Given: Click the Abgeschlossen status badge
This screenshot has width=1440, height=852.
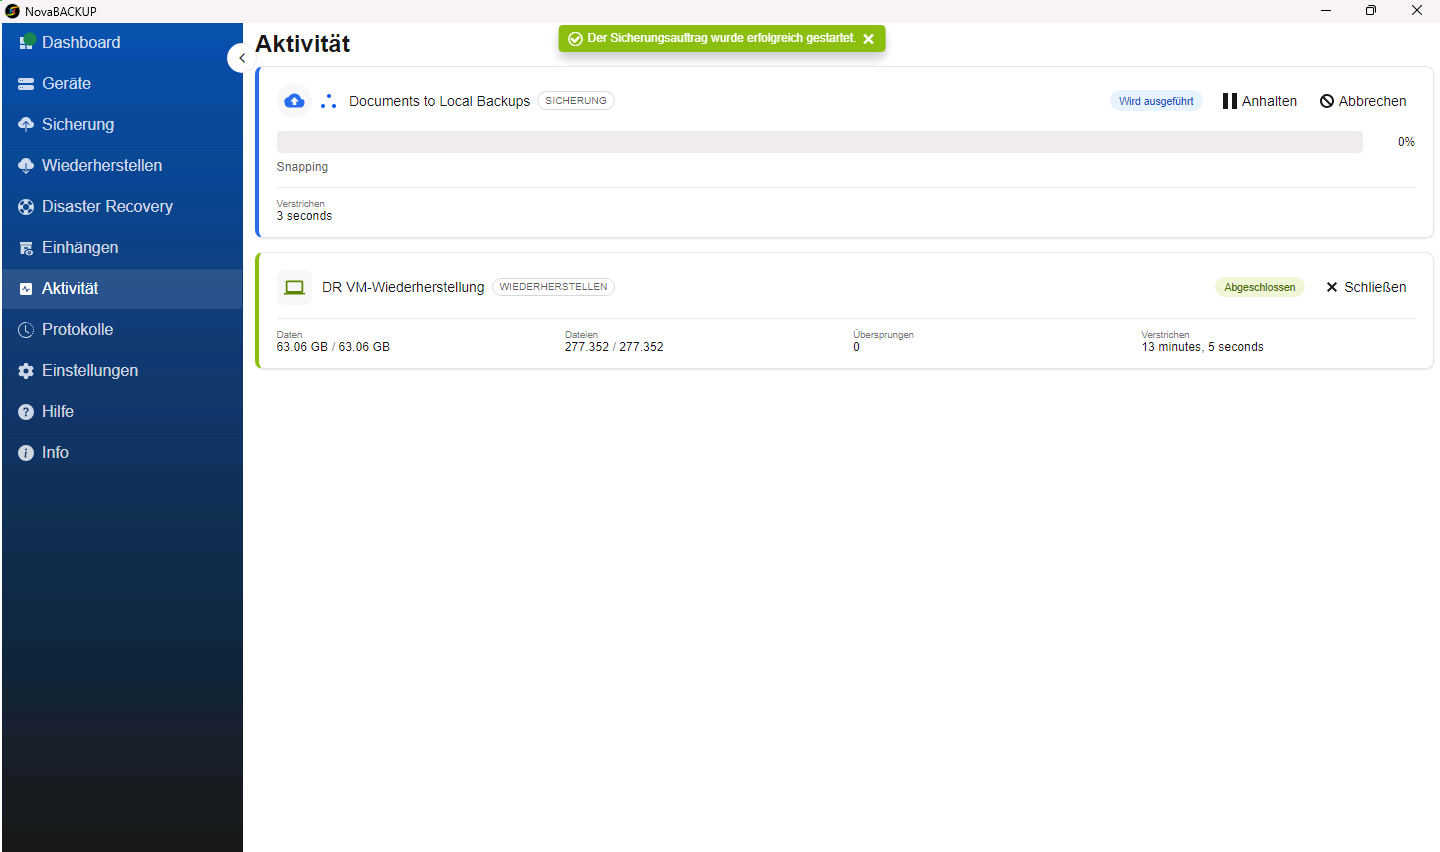Looking at the screenshot, I should click(1260, 287).
